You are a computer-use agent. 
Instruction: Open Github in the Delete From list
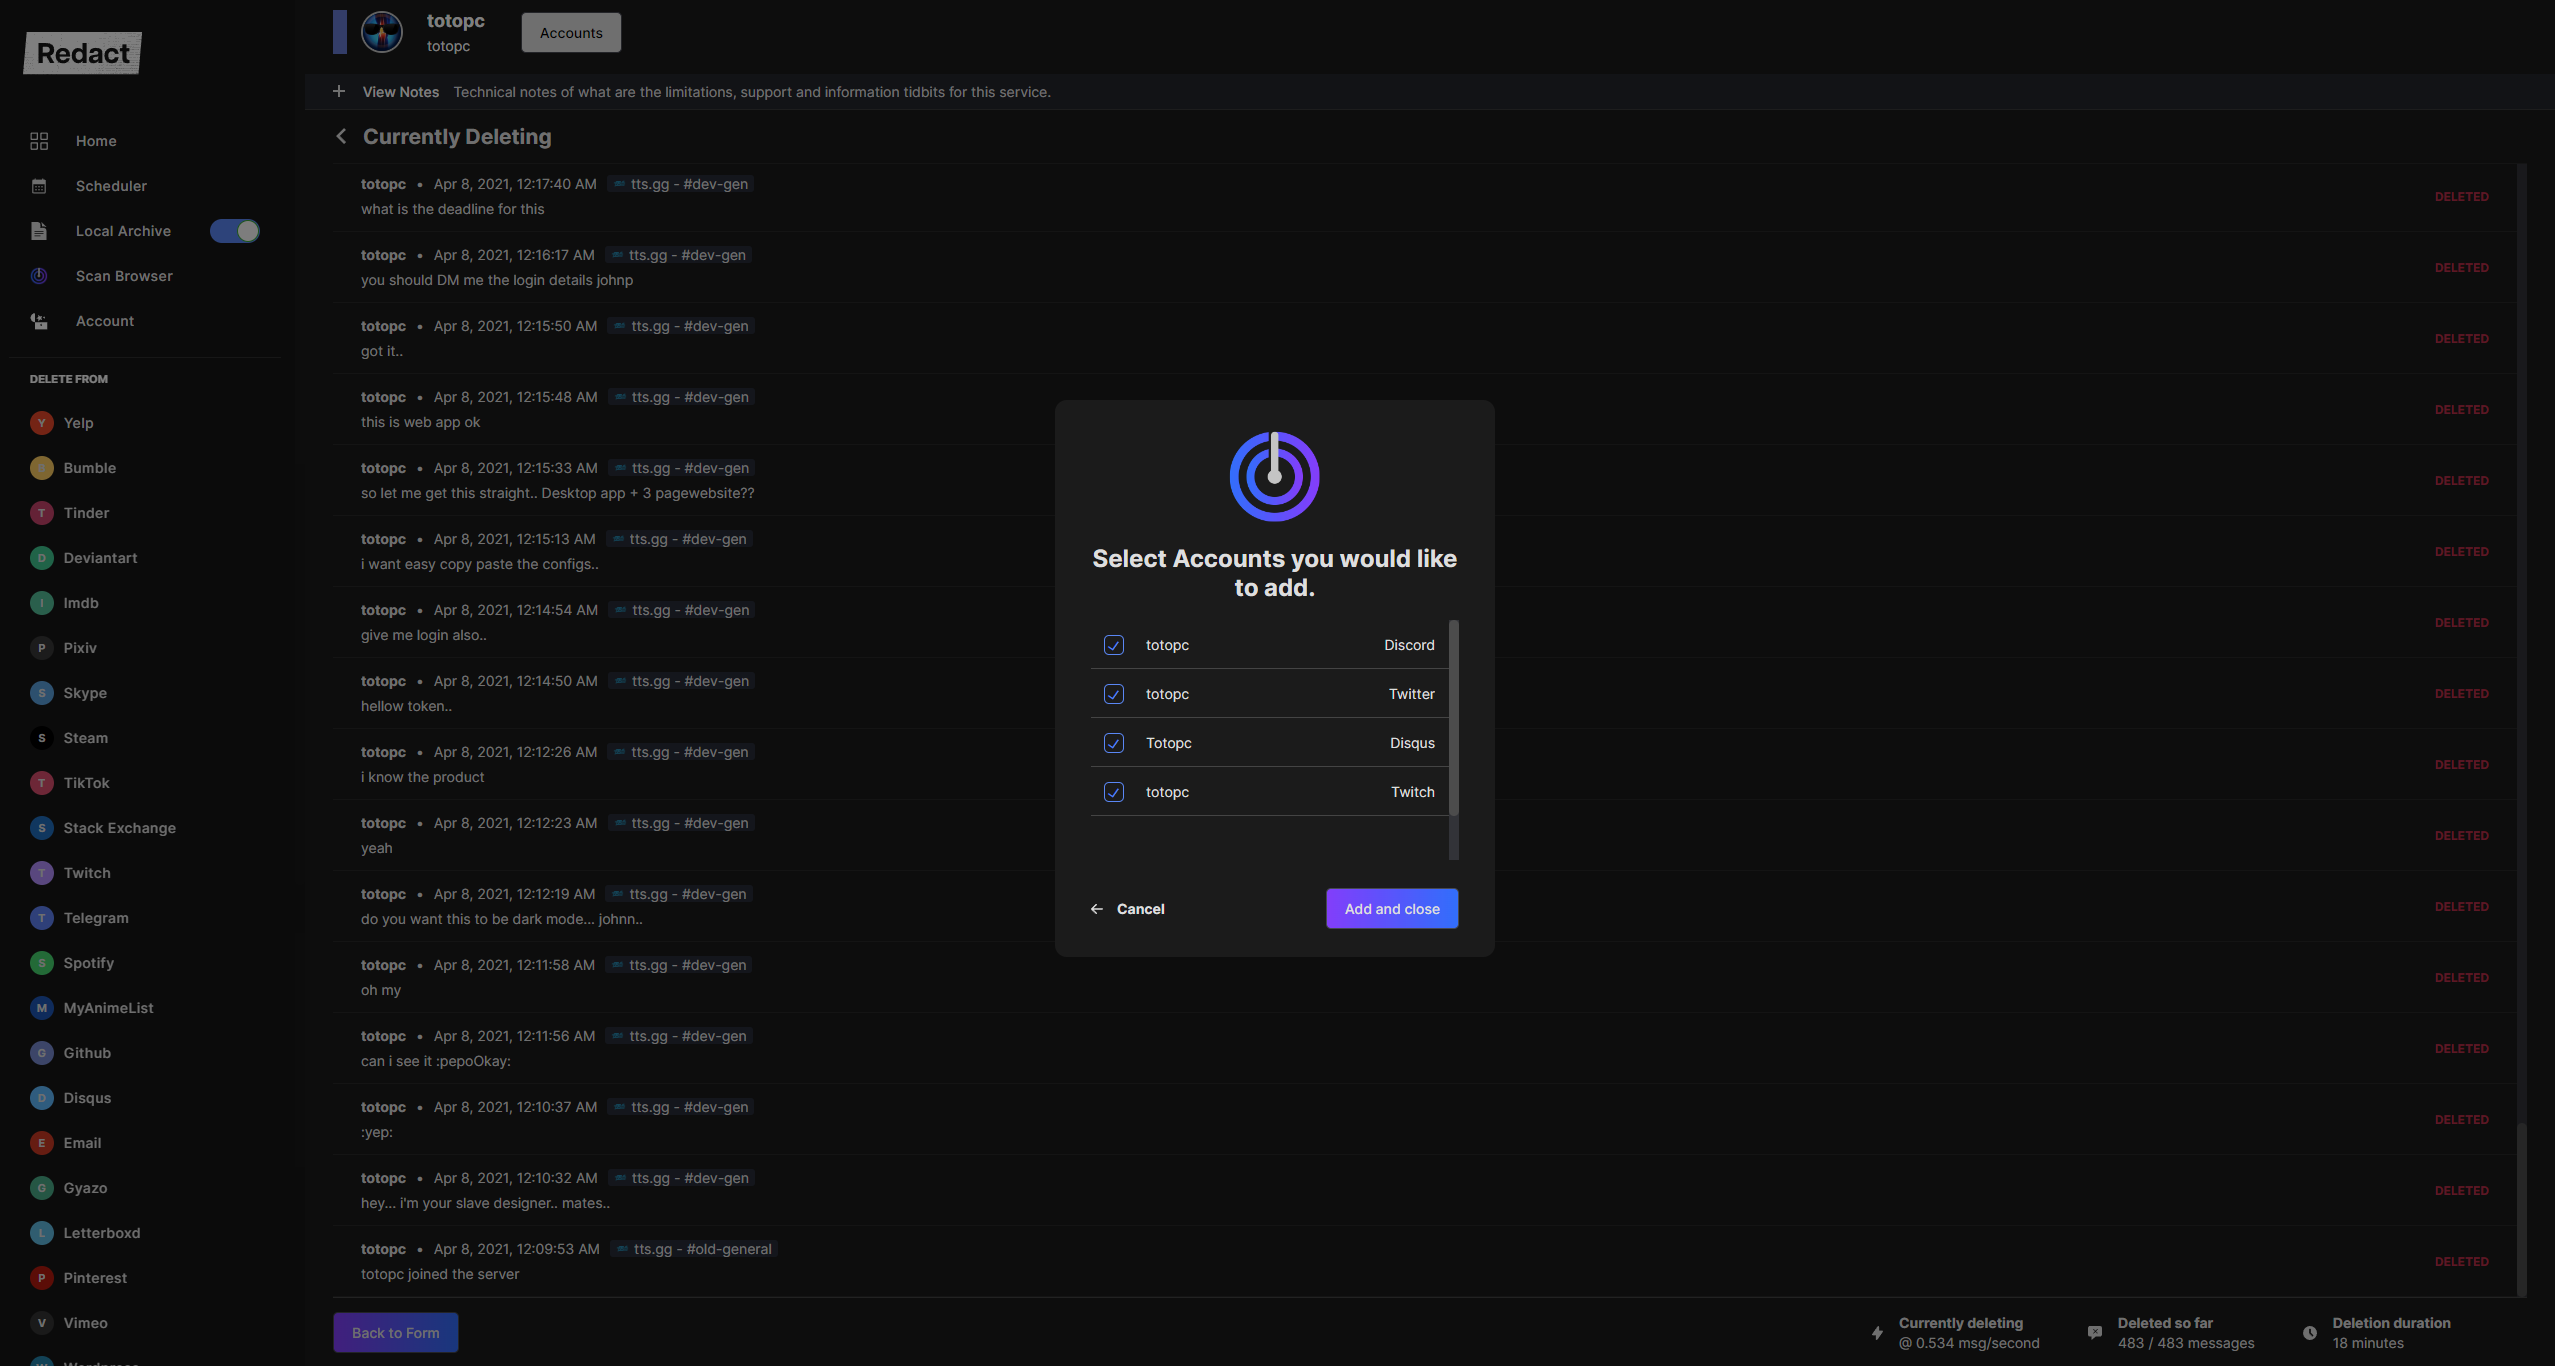point(87,1053)
